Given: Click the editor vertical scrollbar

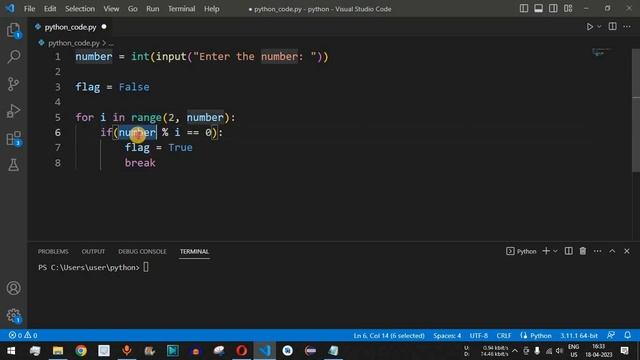Looking at the screenshot, I should pyautogui.click(x=636, y=110).
